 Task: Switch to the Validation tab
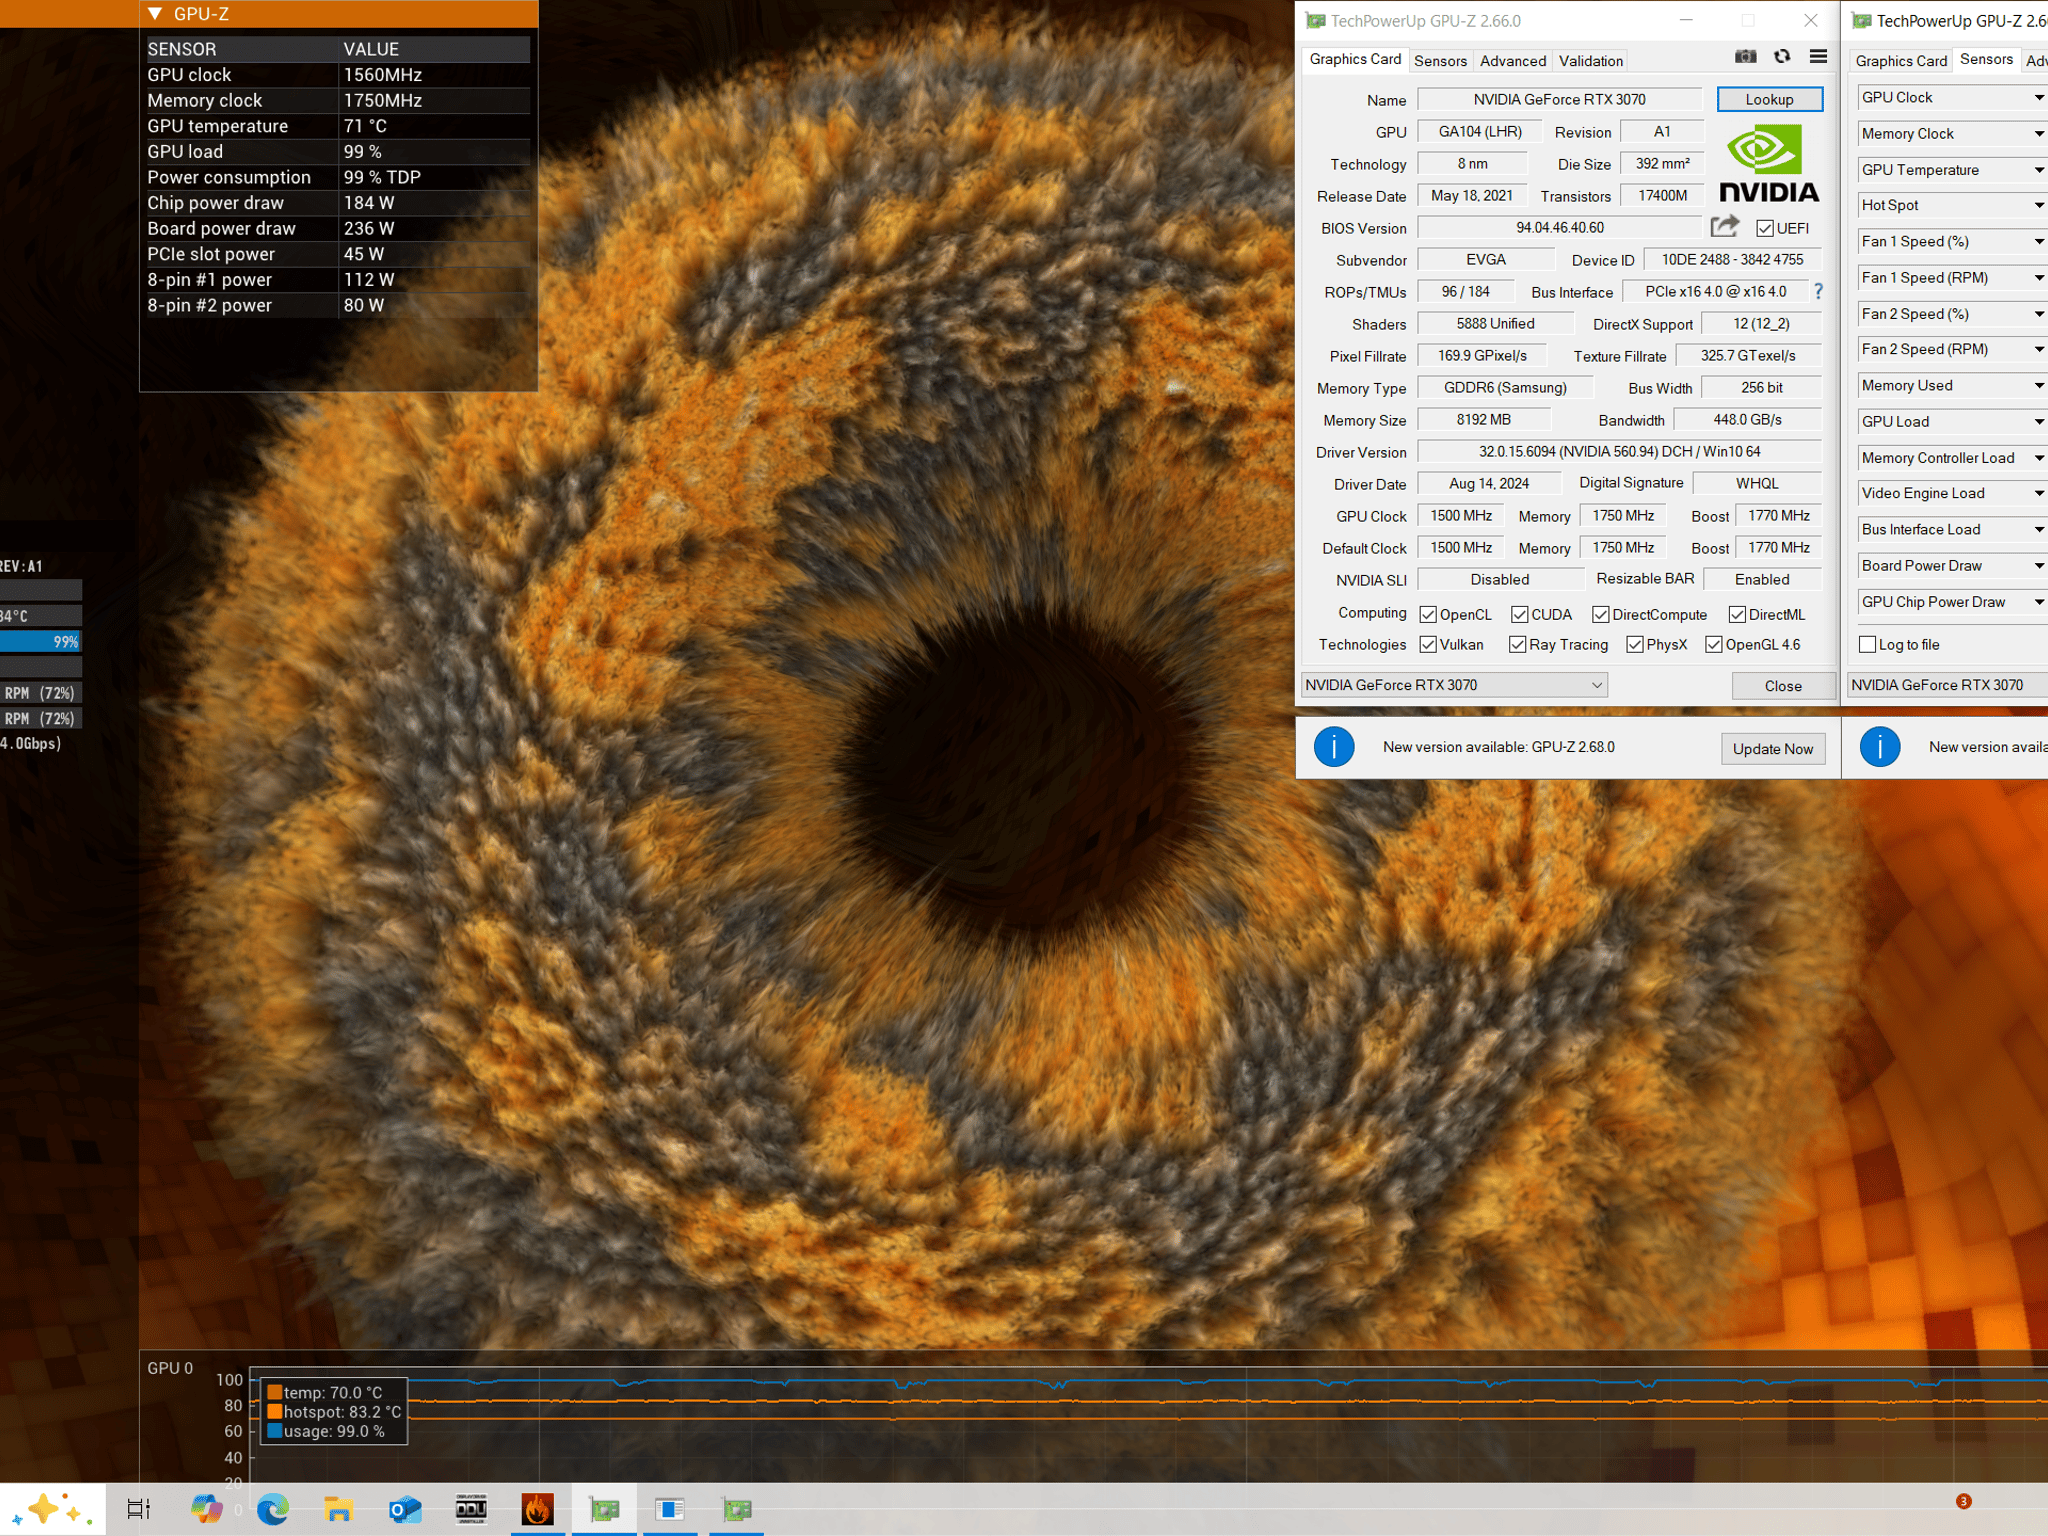tap(1590, 61)
